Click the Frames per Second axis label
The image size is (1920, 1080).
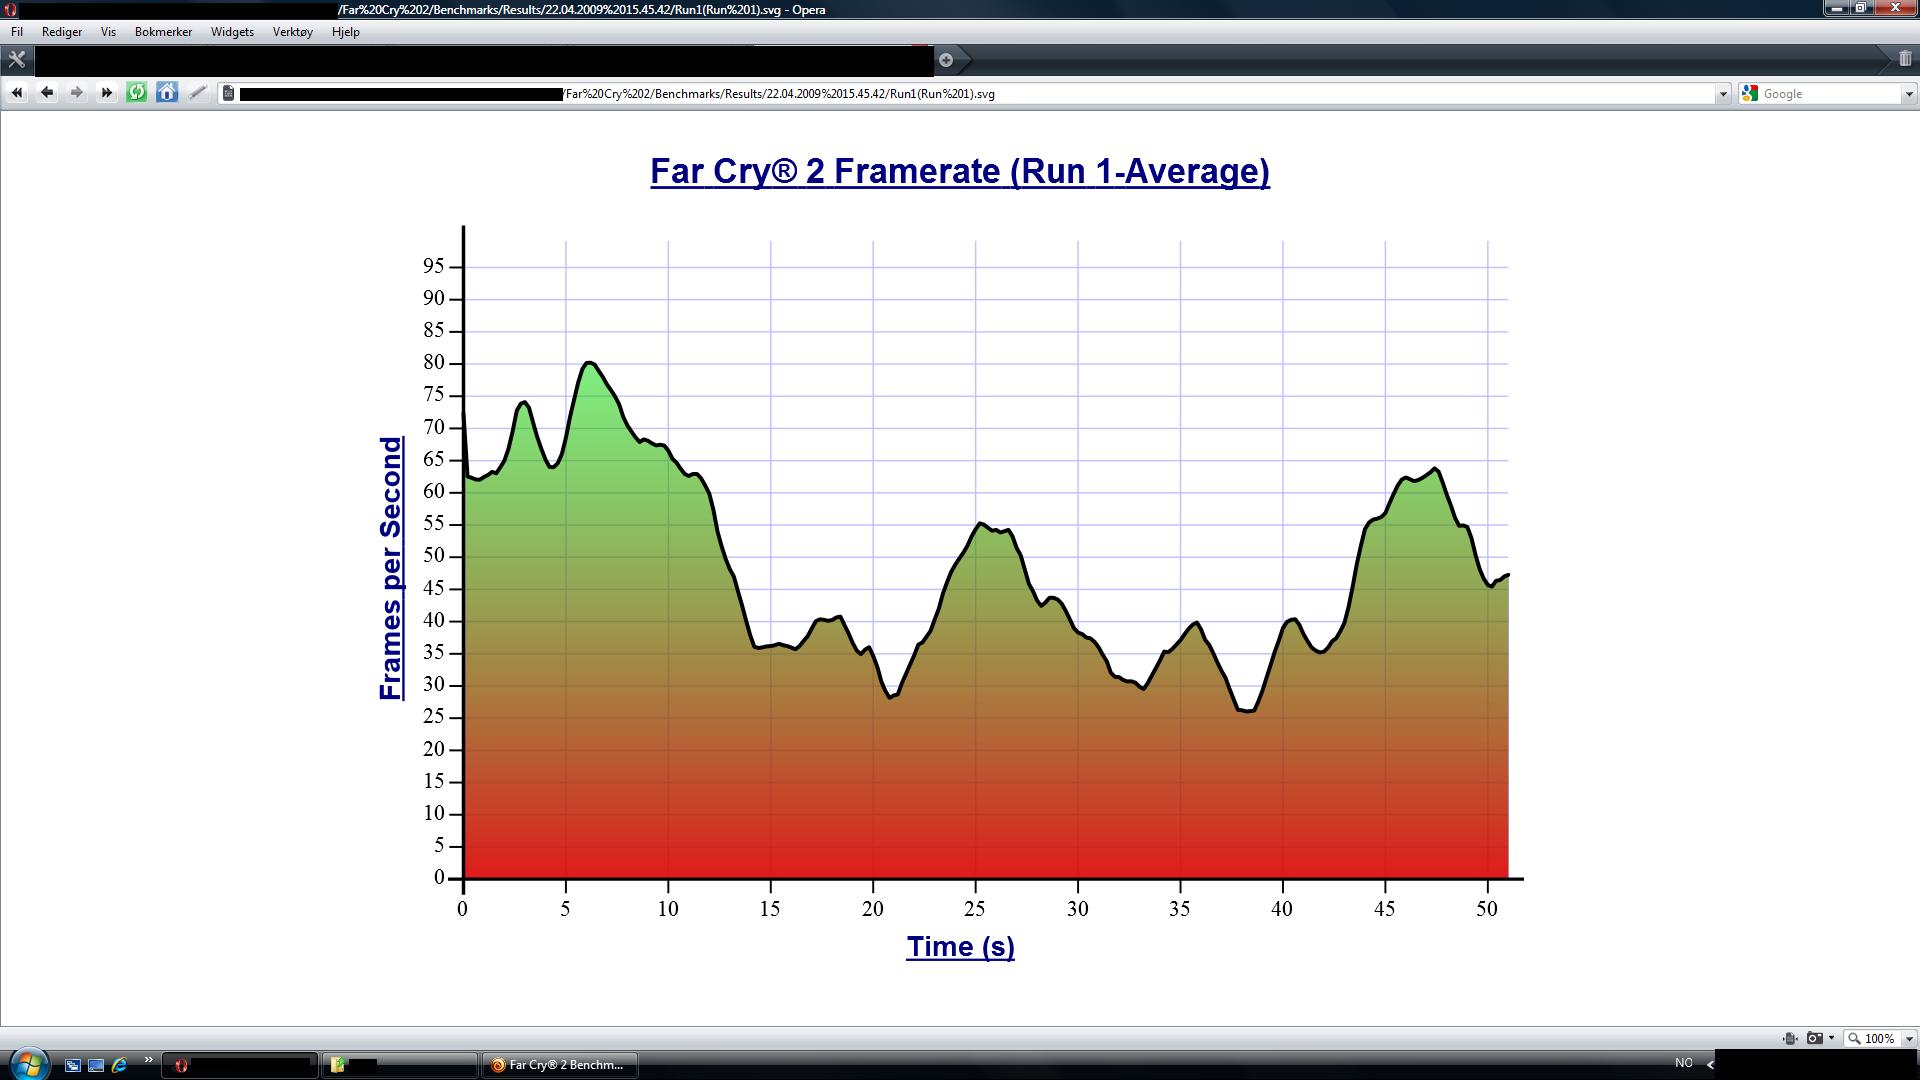(391, 568)
